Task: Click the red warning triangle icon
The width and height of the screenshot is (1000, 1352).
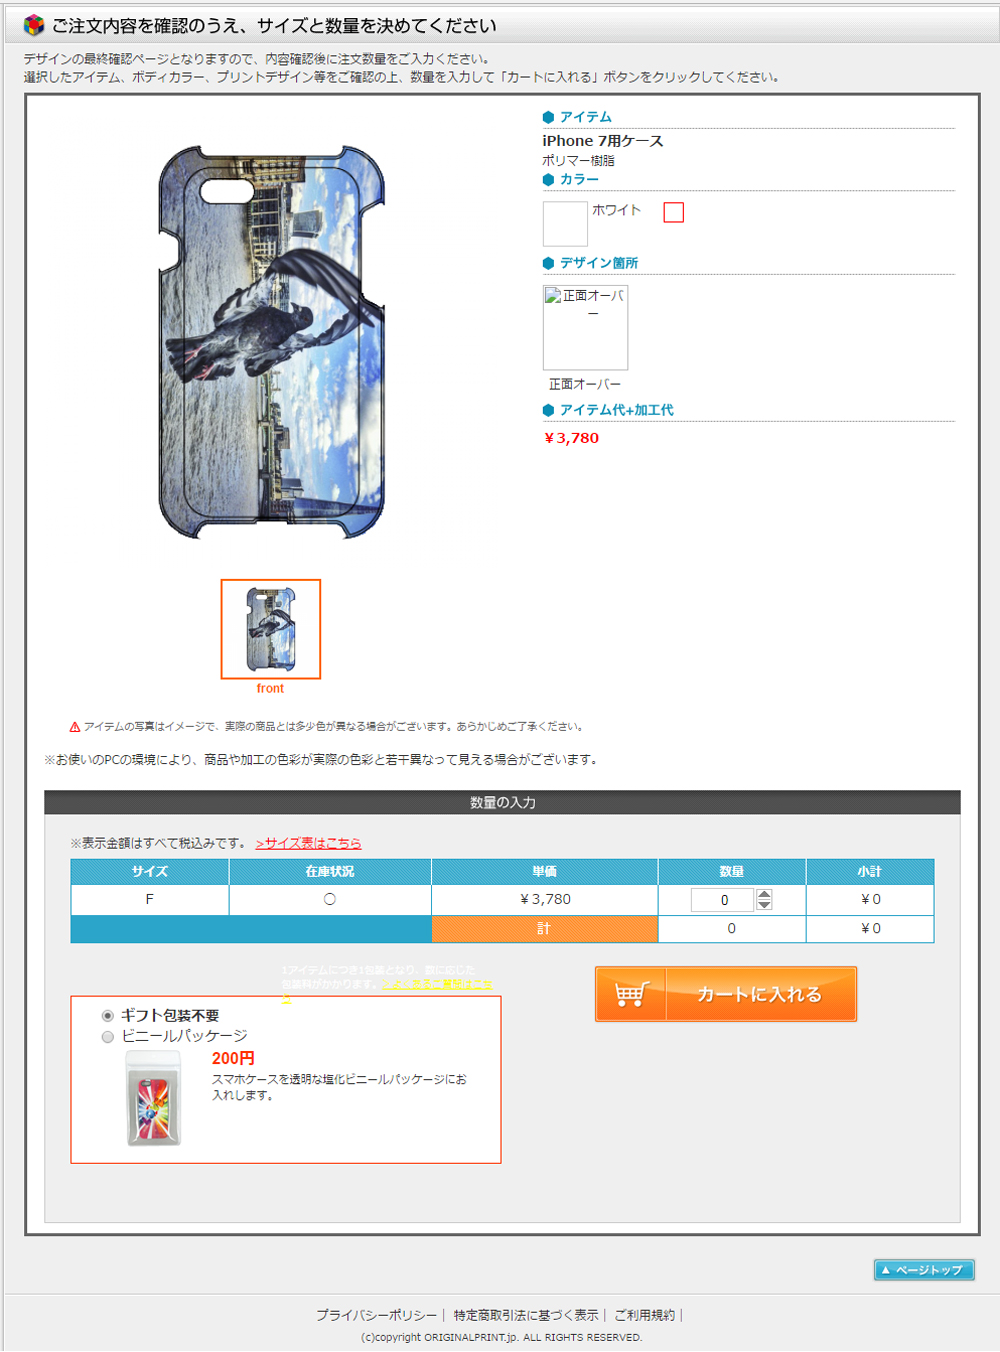Action: [x=75, y=727]
